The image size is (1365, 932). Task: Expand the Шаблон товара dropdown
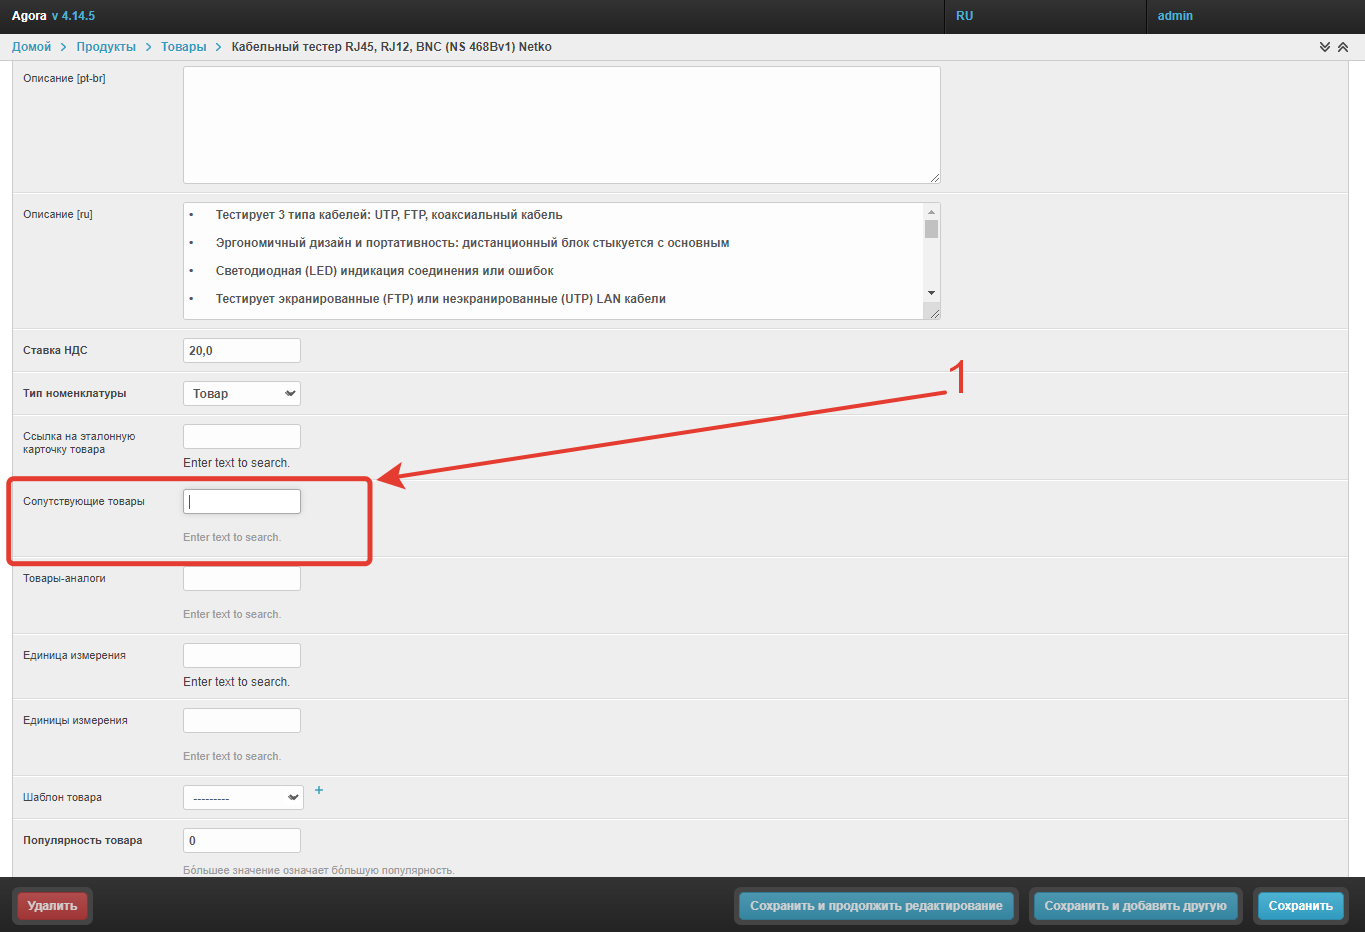point(243,798)
